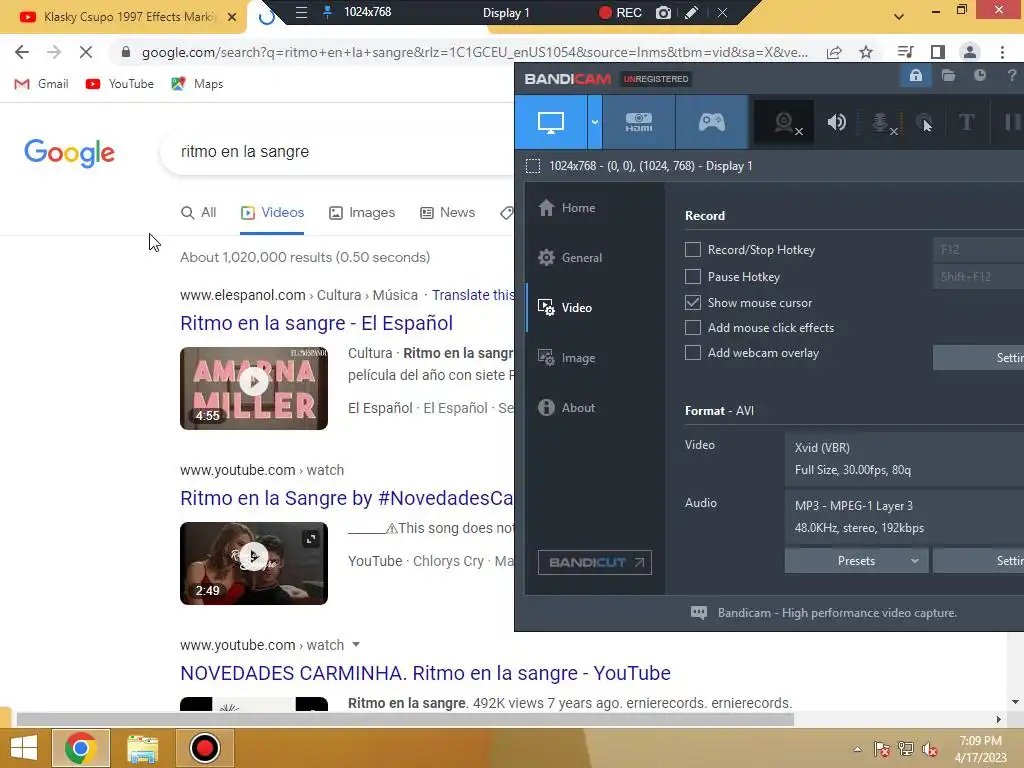Viewport: 1024px width, 768px height.
Task: Open the Gmail bookmark
Action: point(41,84)
